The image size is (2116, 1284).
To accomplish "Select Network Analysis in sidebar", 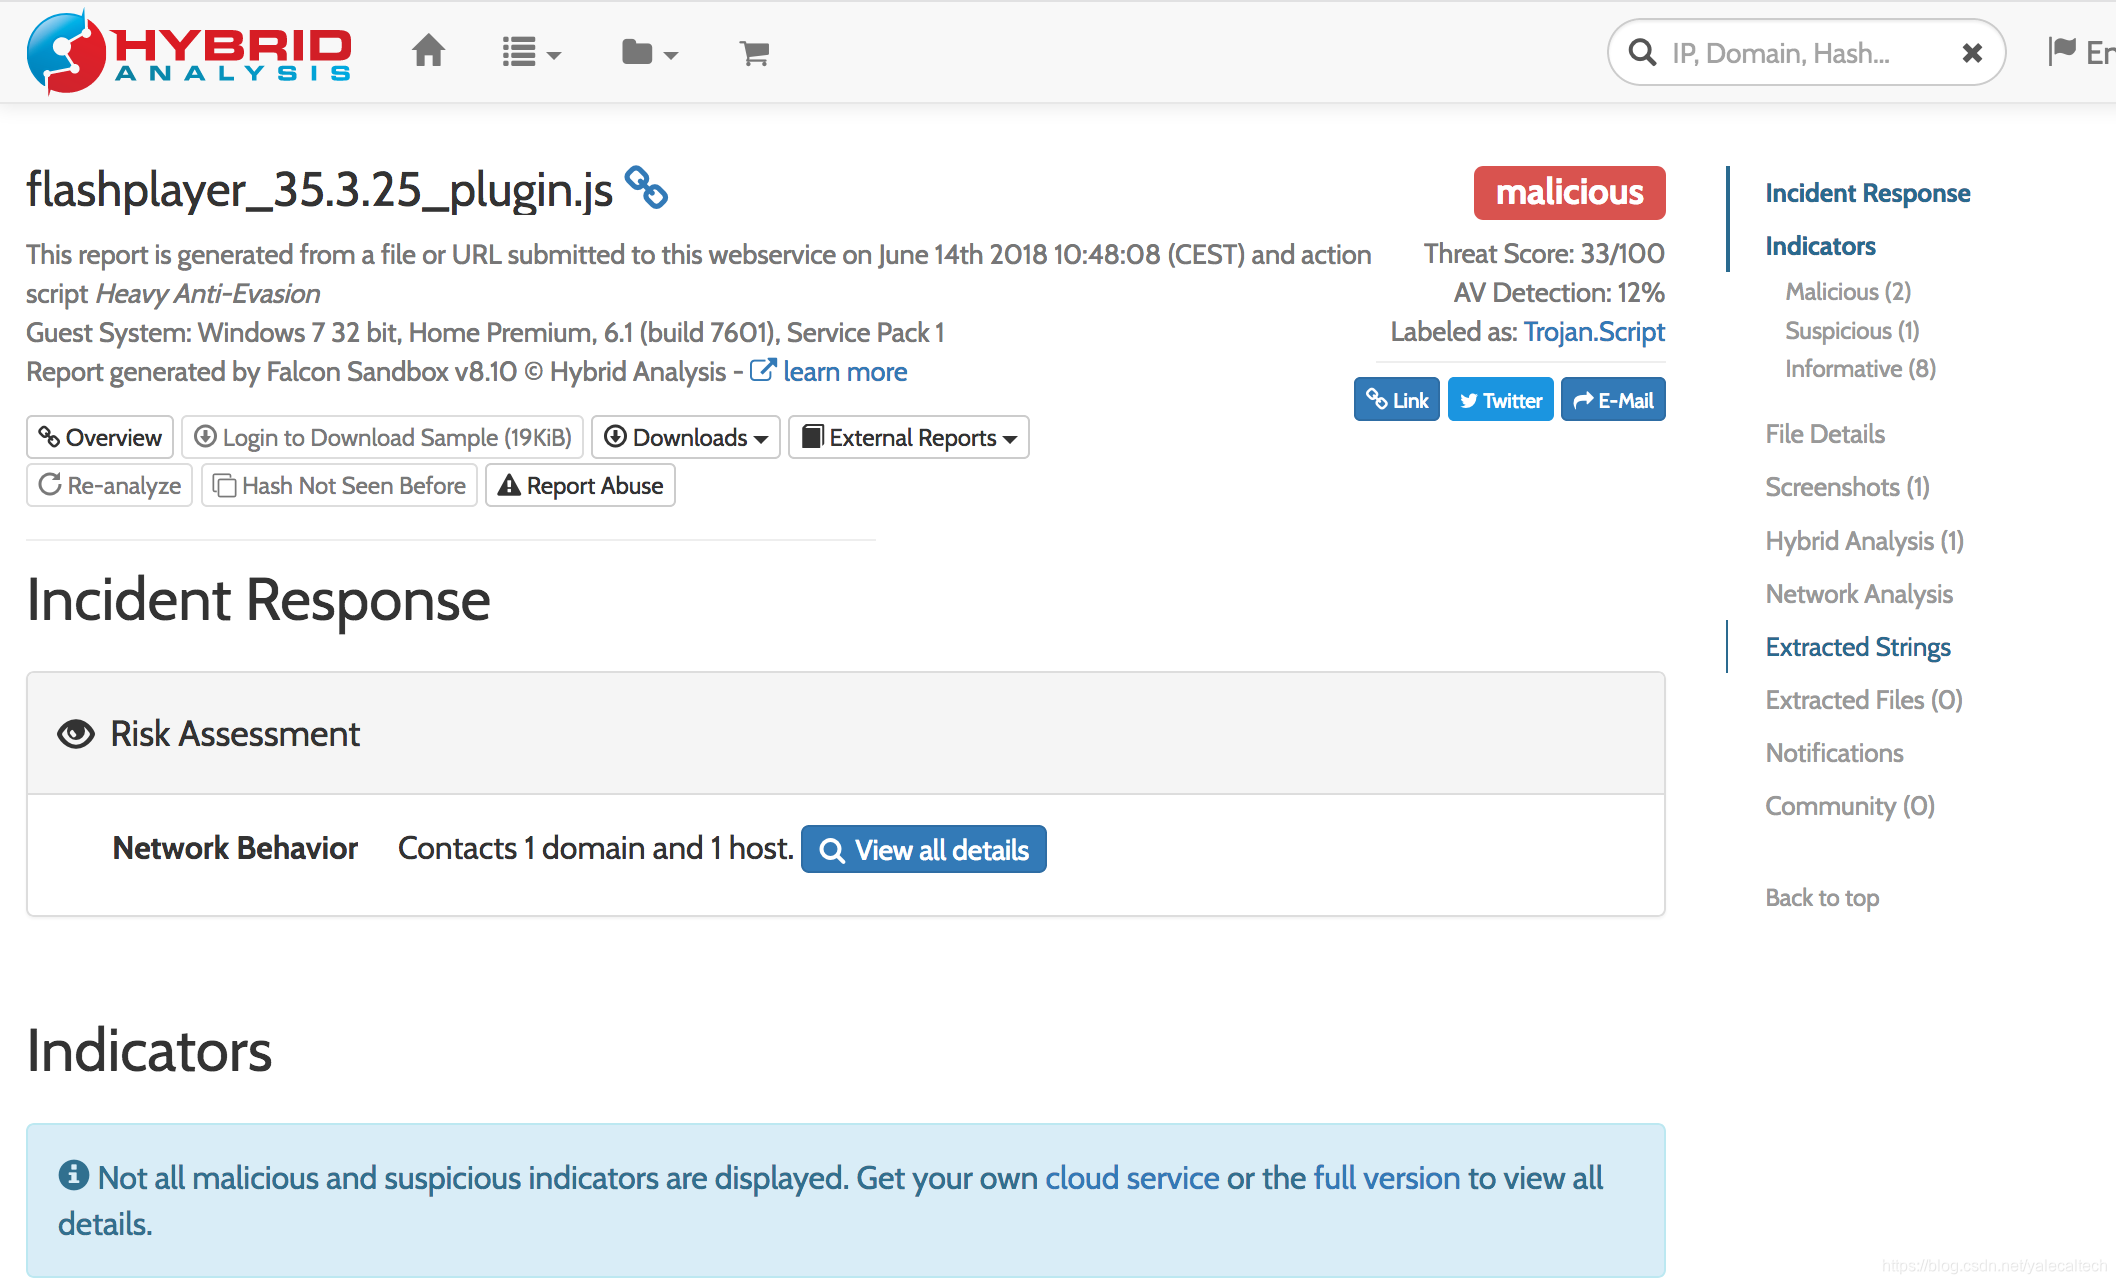I will coord(1858,594).
